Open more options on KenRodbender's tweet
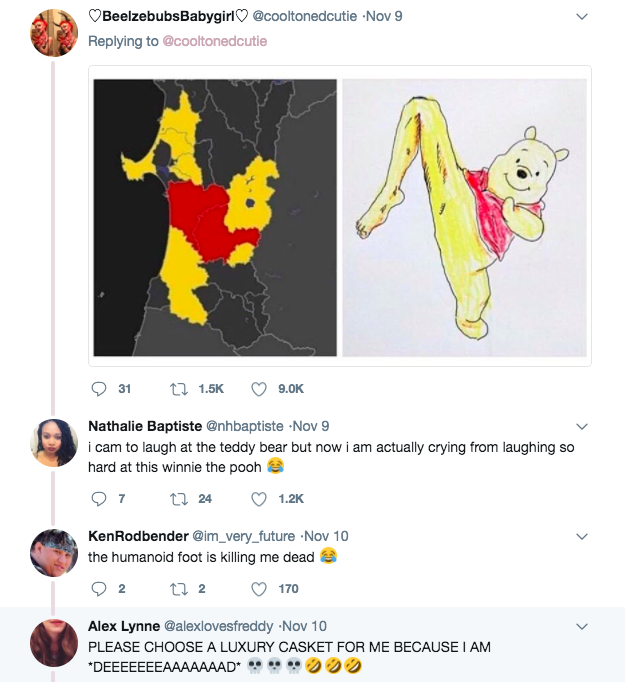Image resolution: width=625 pixels, height=682 pixels. click(583, 536)
